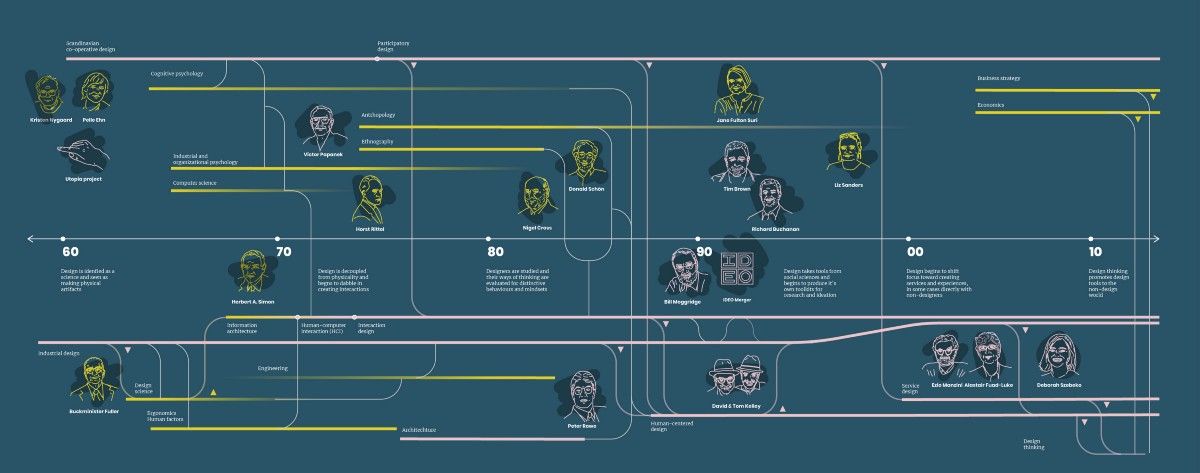Select the Economics label
Viewport: 1200px width, 473px height.
pos(990,104)
